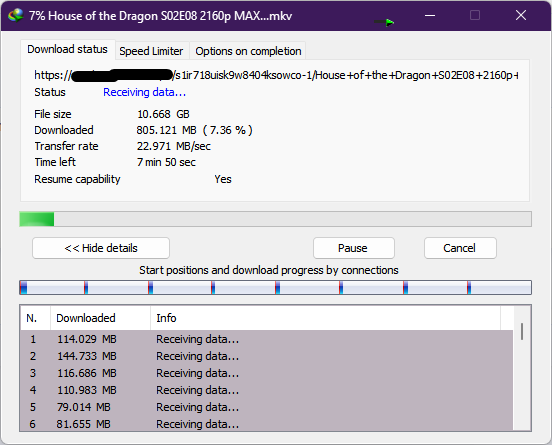This screenshot has height=445, width=552.
Task: Click the IDM app icon in title bar
Action: click(x=15, y=15)
